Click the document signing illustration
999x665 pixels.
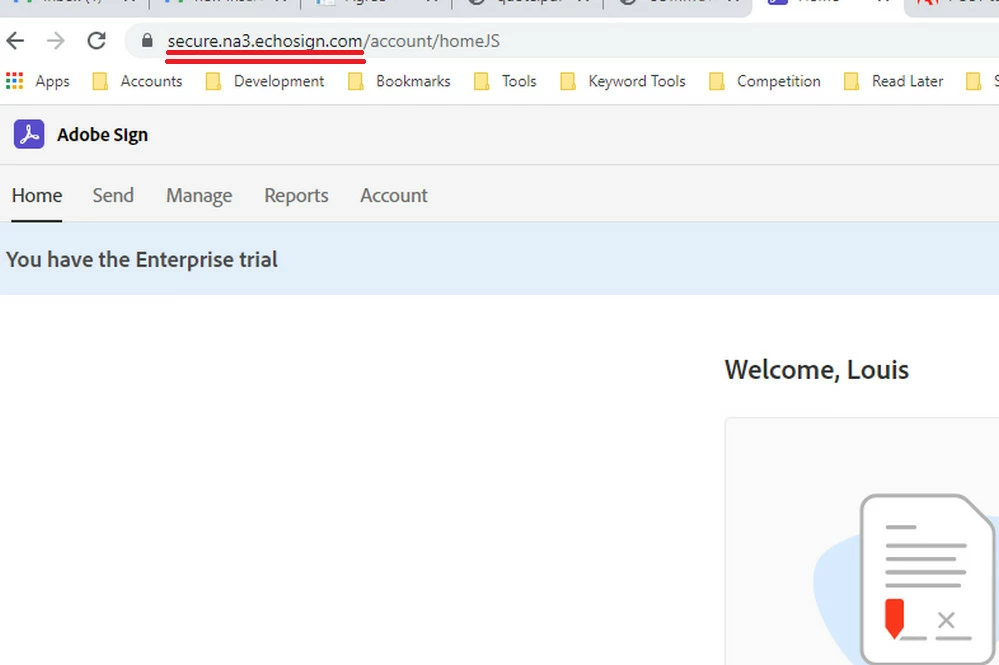click(906, 578)
